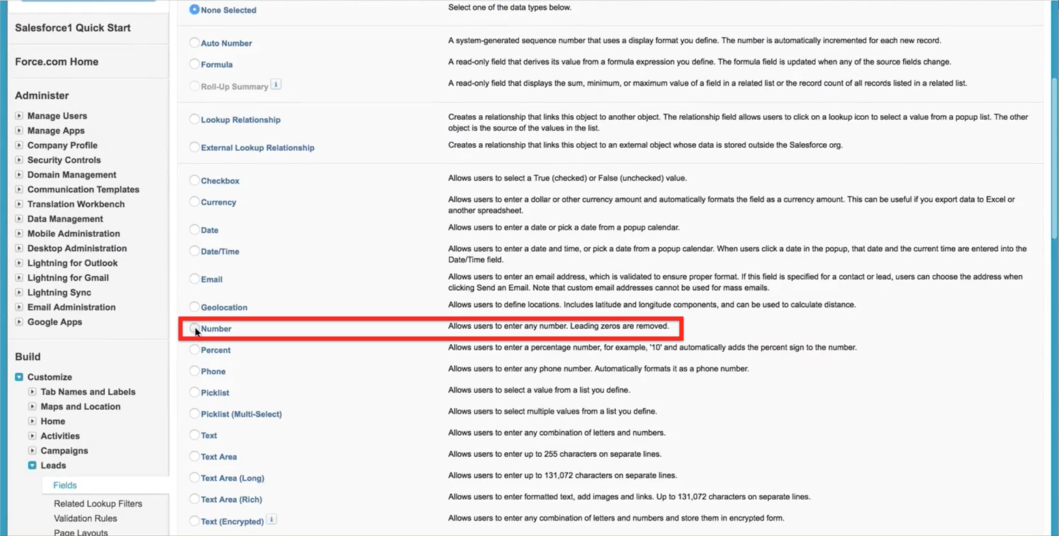Expand the Activities node

tap(32, 436)
